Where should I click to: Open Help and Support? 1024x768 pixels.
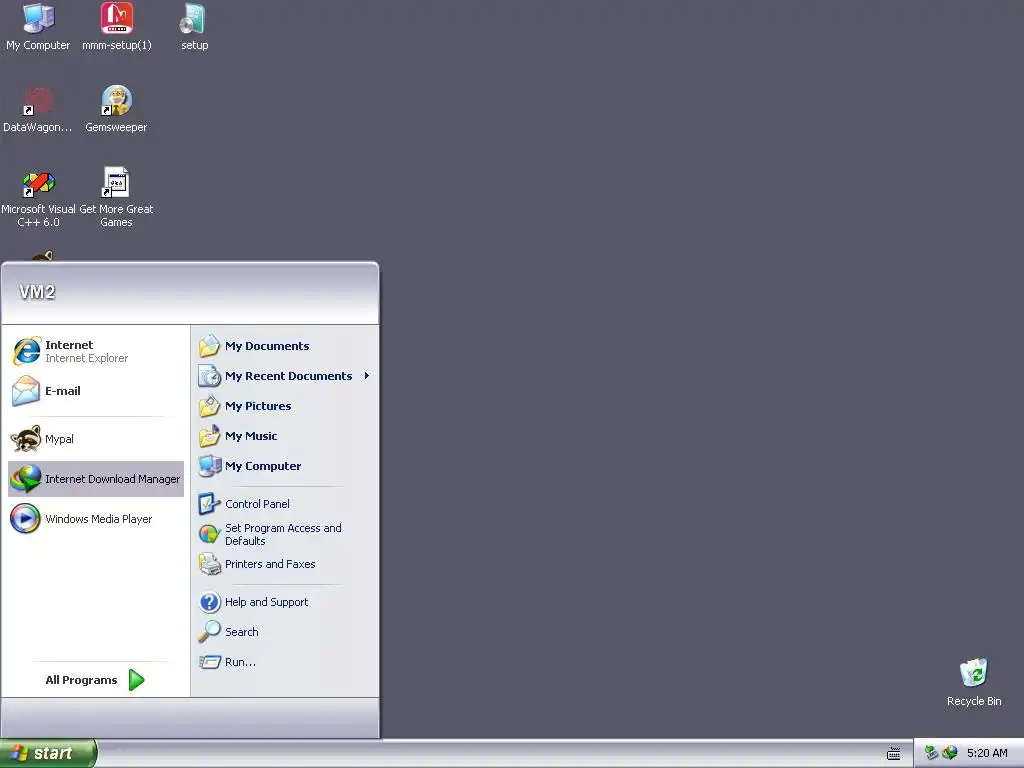[285, 602]
